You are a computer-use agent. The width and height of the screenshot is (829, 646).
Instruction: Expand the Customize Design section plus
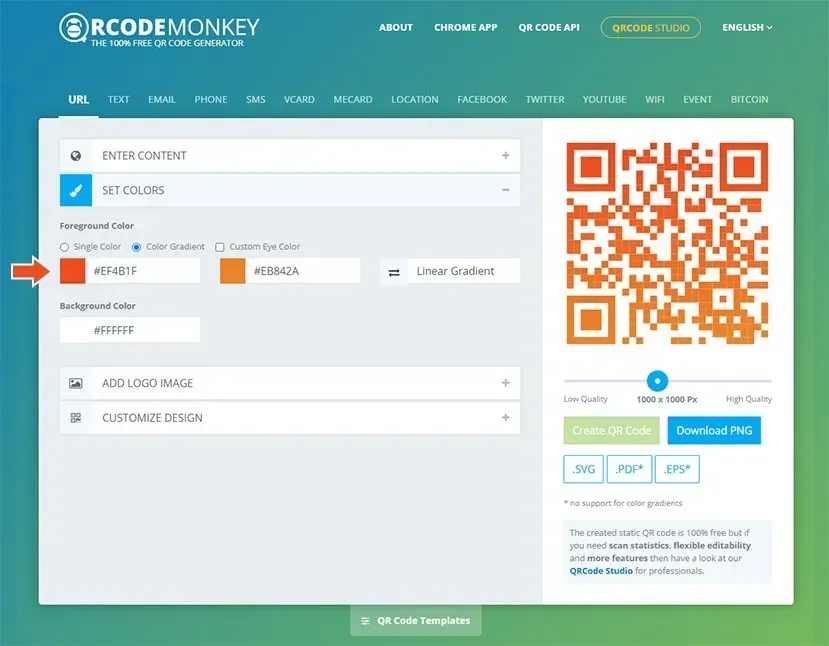pyautogui.click(x=506, y=418)
